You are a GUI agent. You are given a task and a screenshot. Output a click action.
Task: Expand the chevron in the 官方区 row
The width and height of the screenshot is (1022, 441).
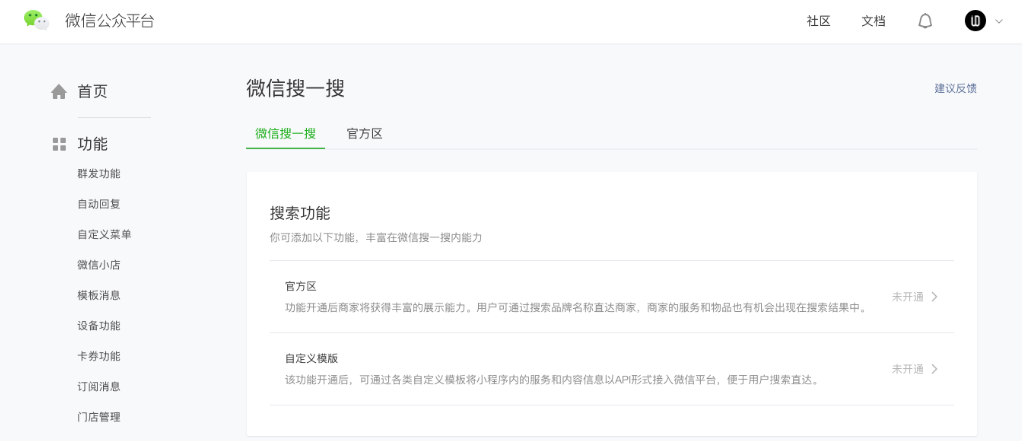[x=935, y=296]
